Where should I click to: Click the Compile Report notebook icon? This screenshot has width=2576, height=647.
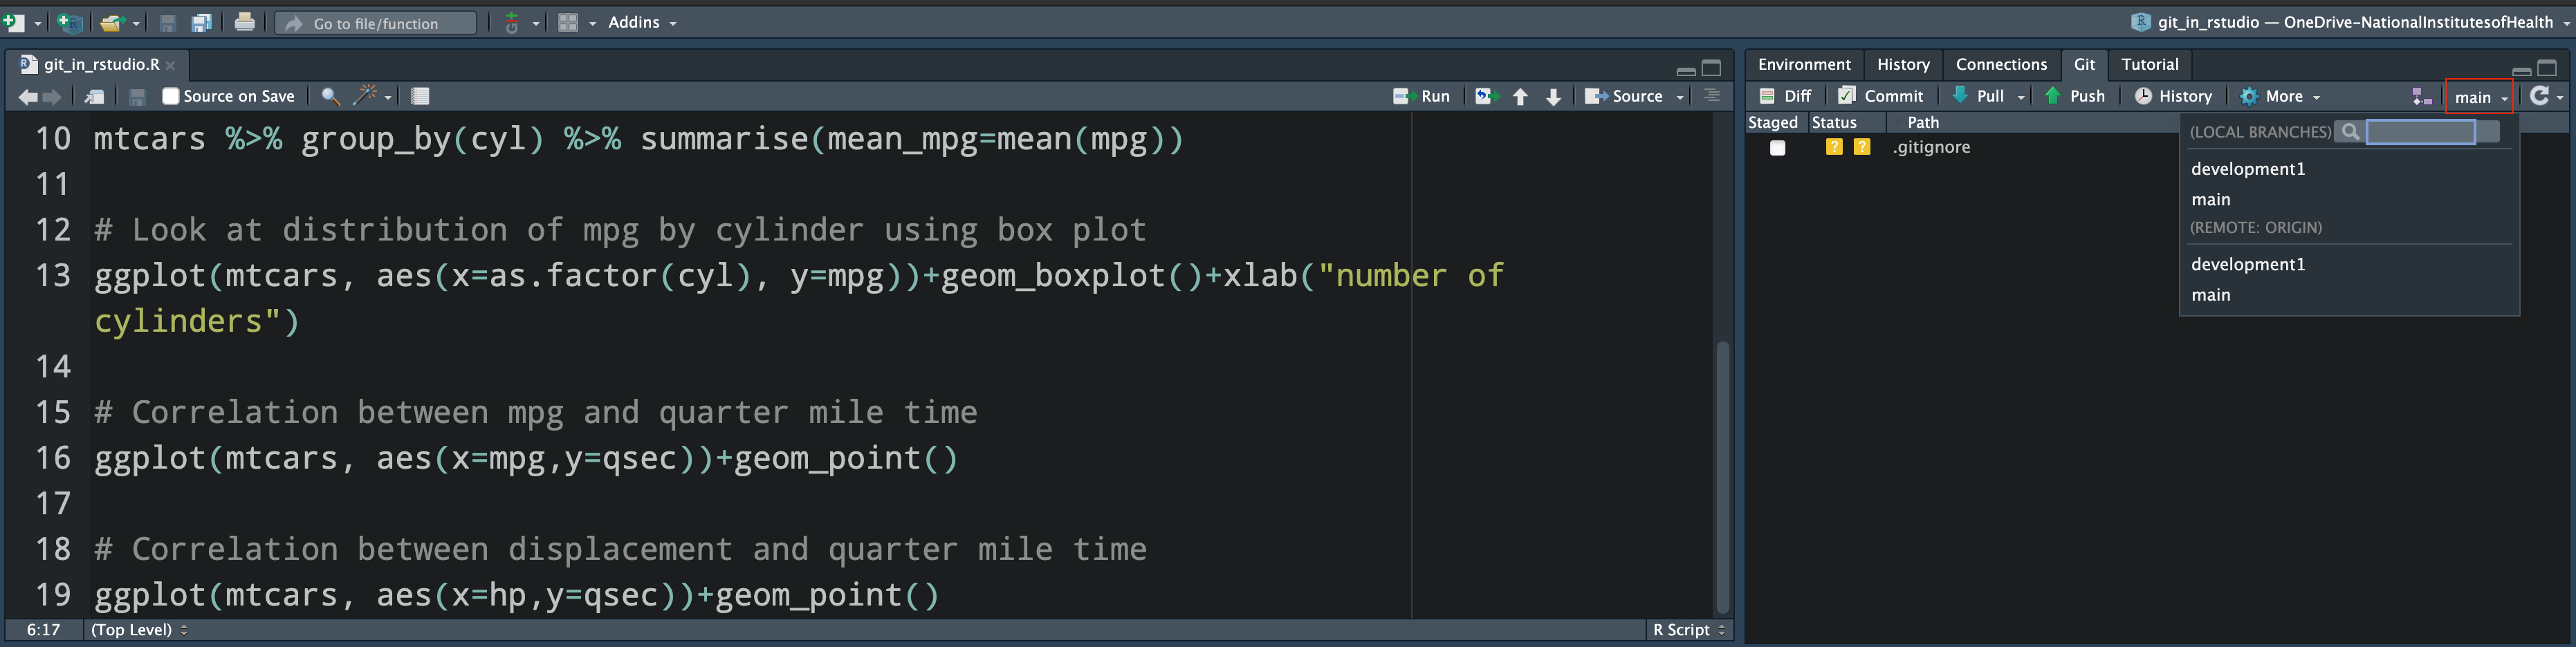(420, 96)
